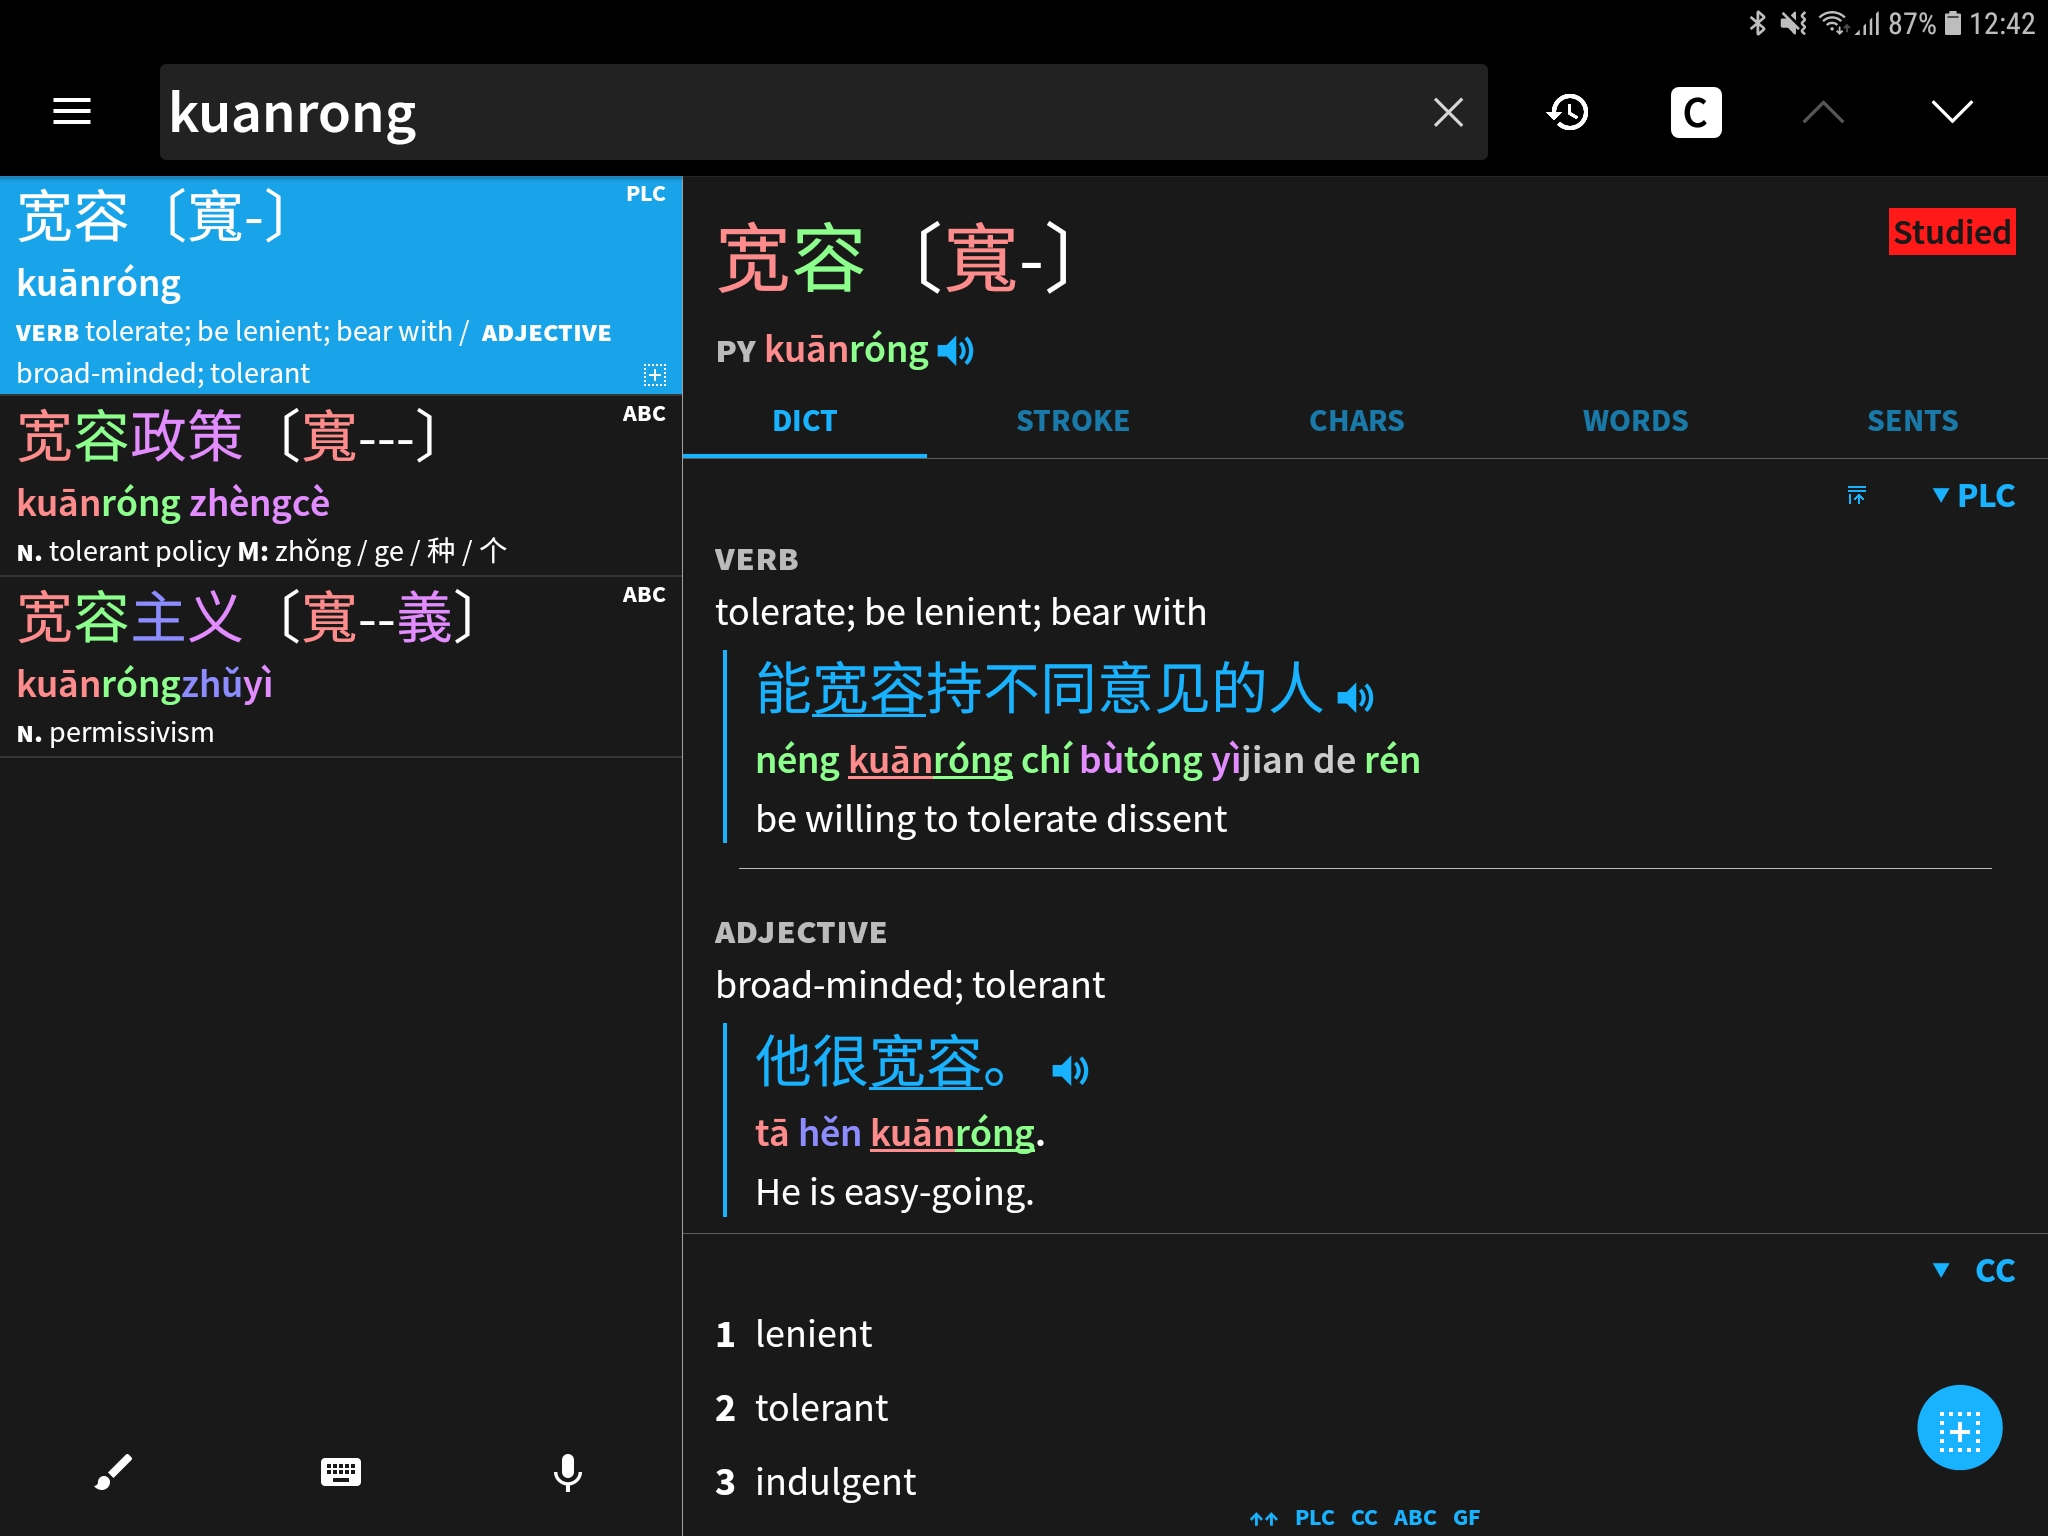The image size is (2048, 1536).
Task: Switch to the CHARS tab
Action: (x=1357, y=421)
